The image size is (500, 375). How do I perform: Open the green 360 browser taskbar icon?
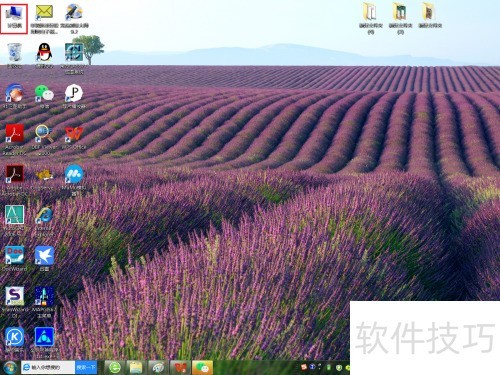pyautogui.click(x=115, y=367)
